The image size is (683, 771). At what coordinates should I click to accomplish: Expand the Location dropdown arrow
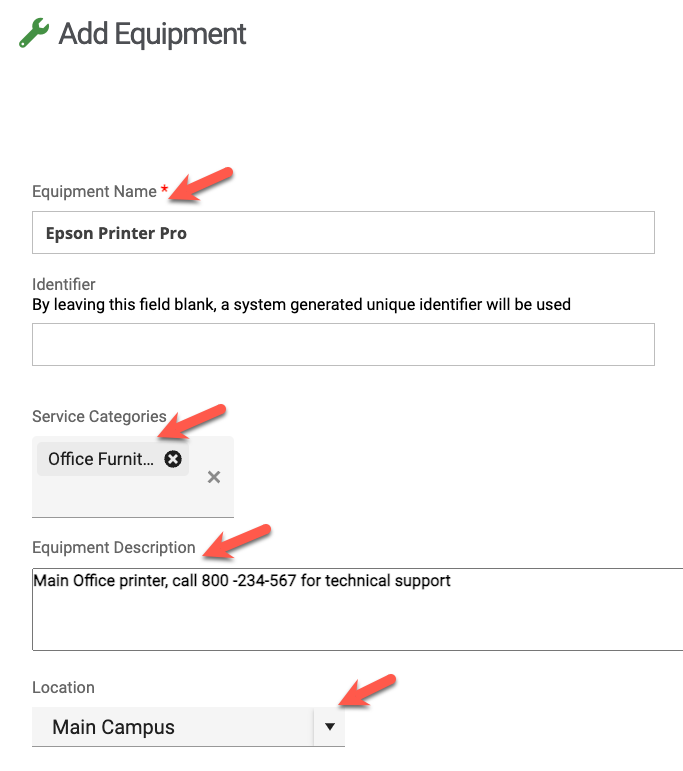click(x=329, y=727)
